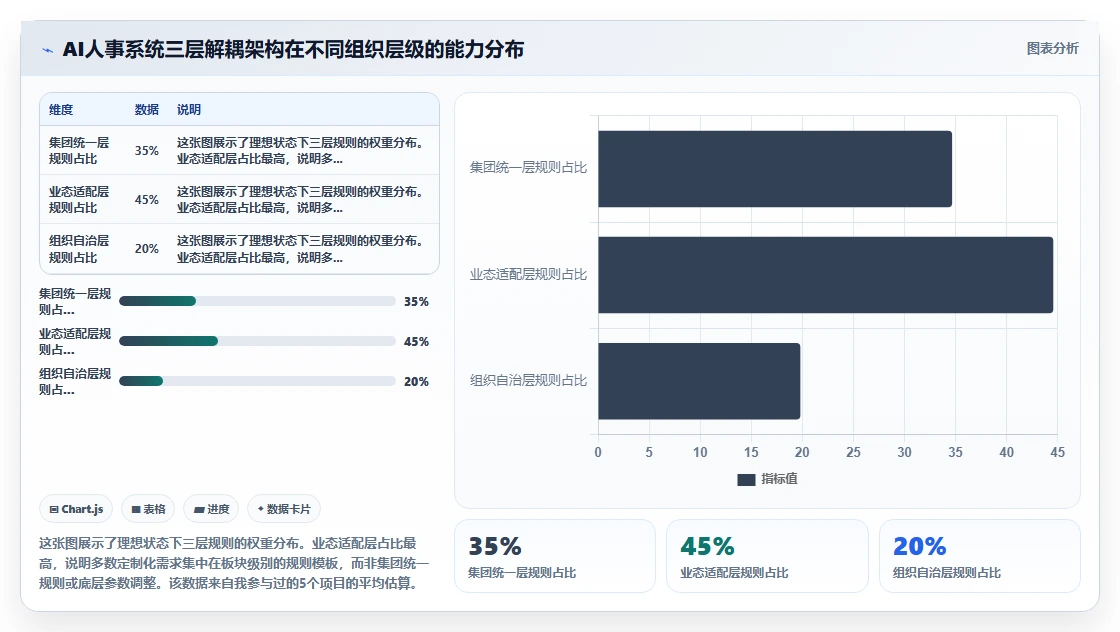
Task: Click the 图表分析 label in the header
Action: 1052,49
